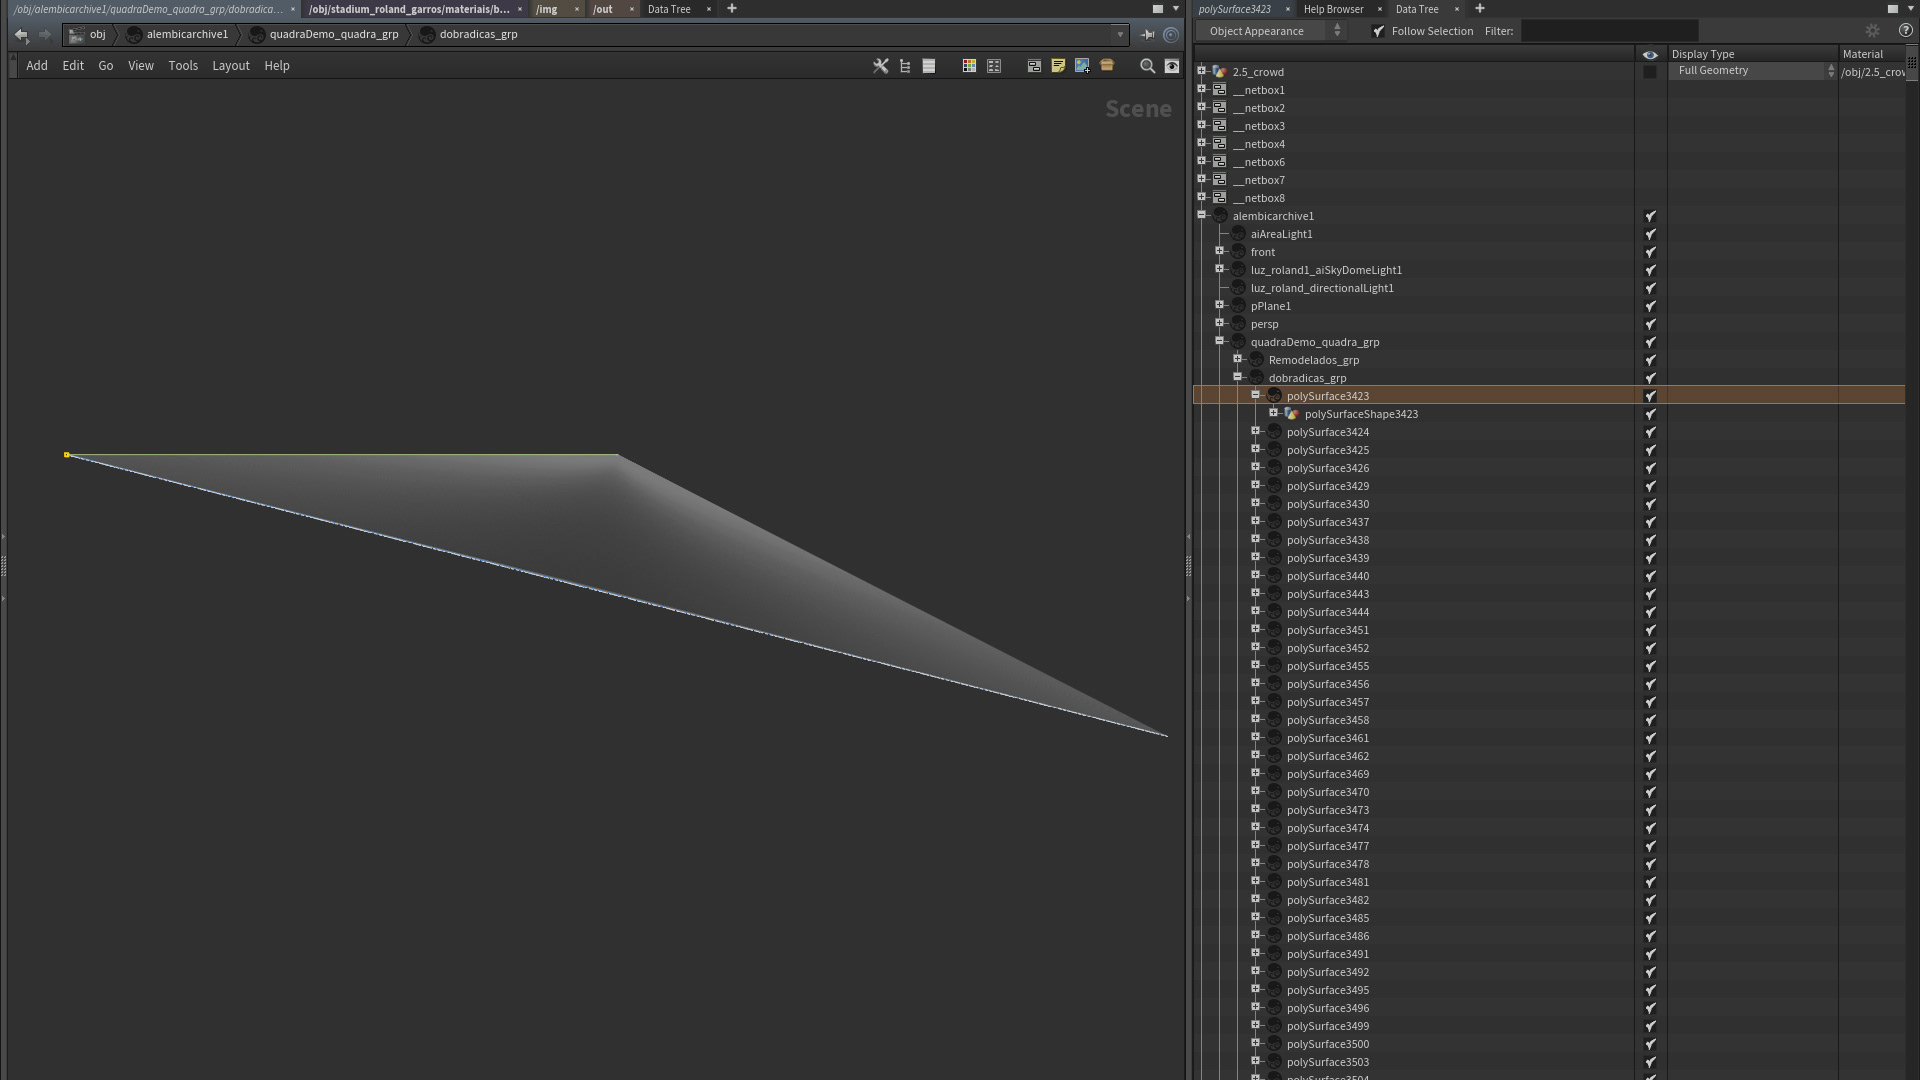The height and width of the screenshot is (1080, 1920).
Task: Show the tree view icon
Action: tap(905, 66)
